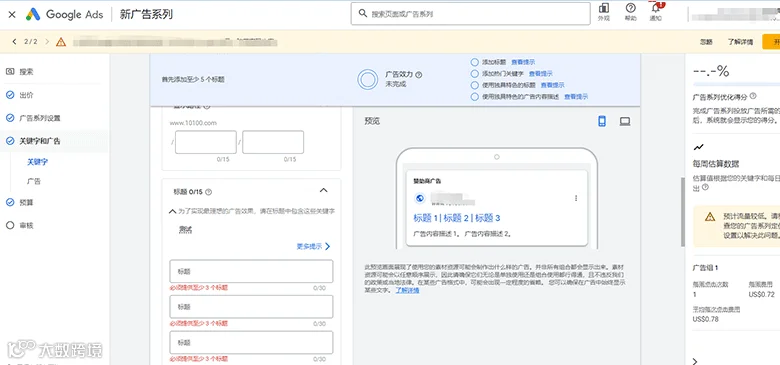Click help icon beside 广告系列优化得分
The width and height of the screenshot is (780, 365).
(x=753, y=95)
